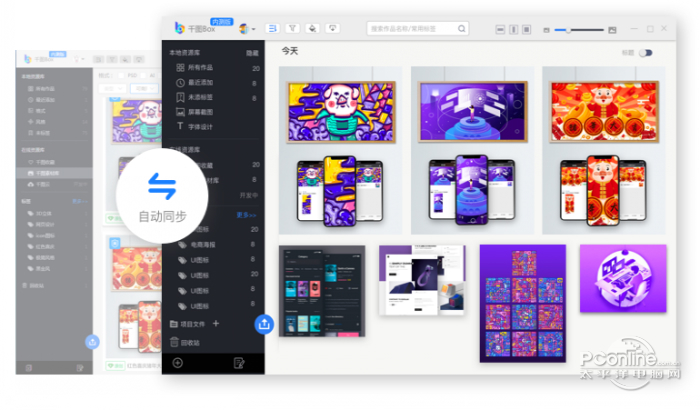Screen dimensions: 700x410
Task: Open the first filter dropdown in the back window
Action: tap(112, 88)
